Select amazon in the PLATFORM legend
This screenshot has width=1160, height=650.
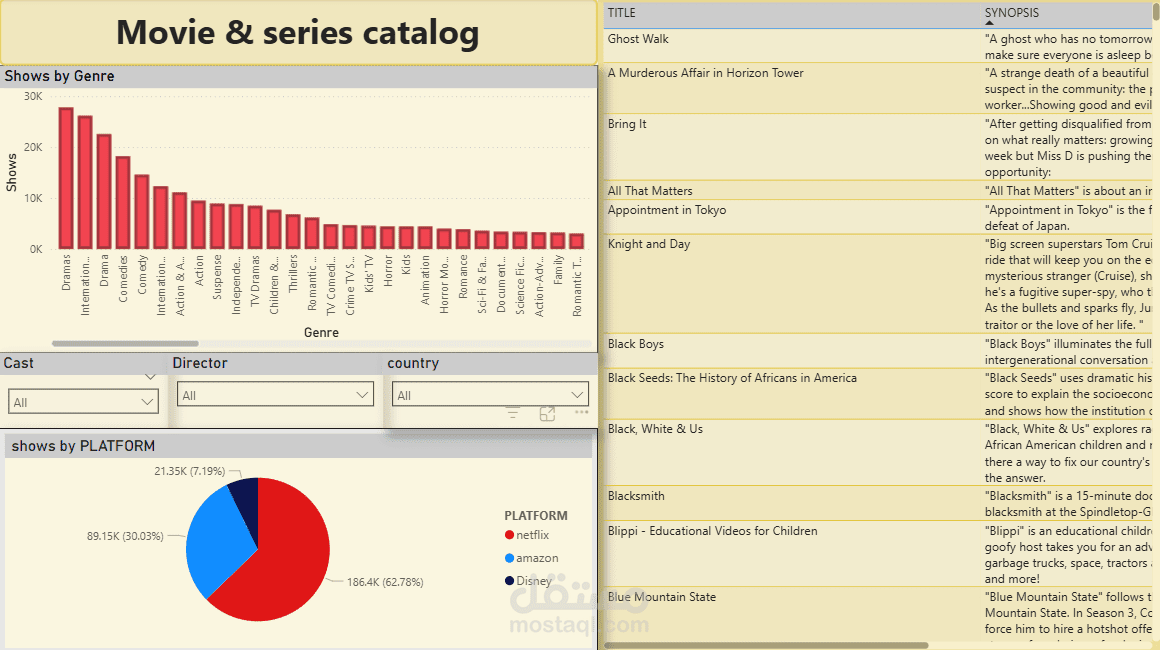coord(531,558)
